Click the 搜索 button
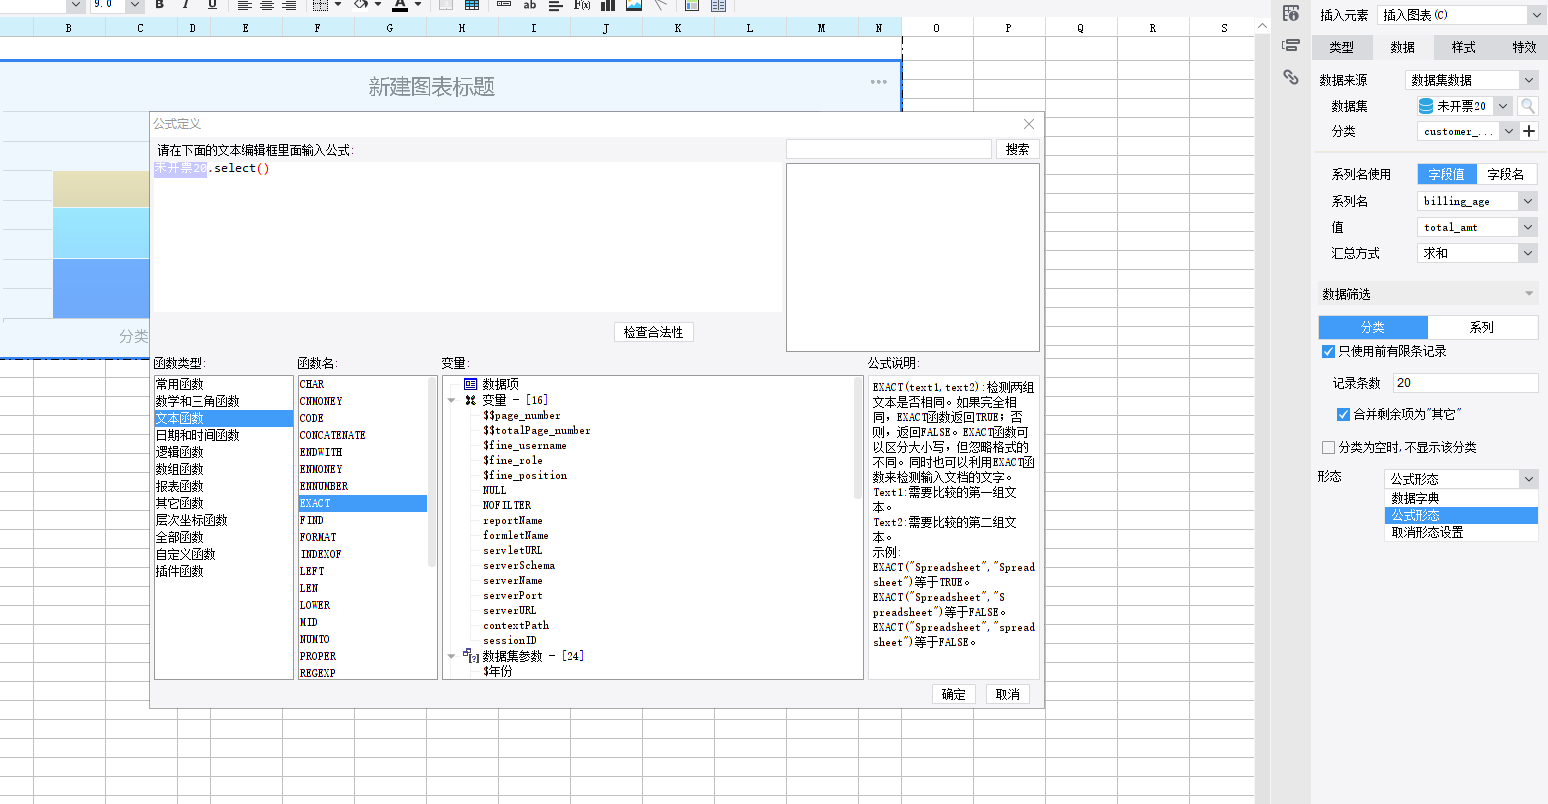This screenshot has height=804, width=1548. [1017, 149]
